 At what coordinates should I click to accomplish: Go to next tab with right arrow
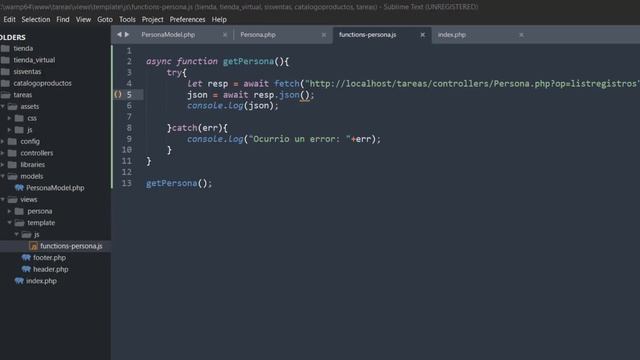[127, 35]
